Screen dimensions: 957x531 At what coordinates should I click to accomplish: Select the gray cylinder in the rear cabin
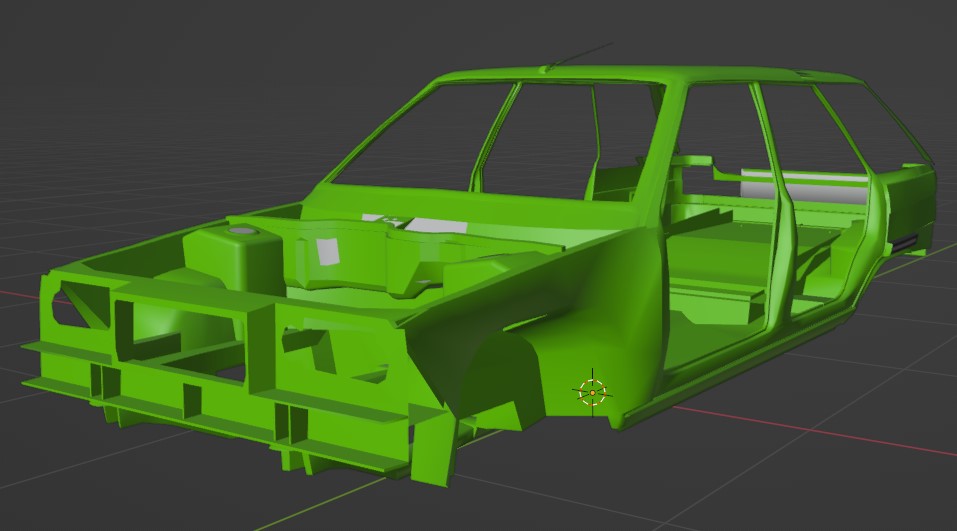[806, 186]
